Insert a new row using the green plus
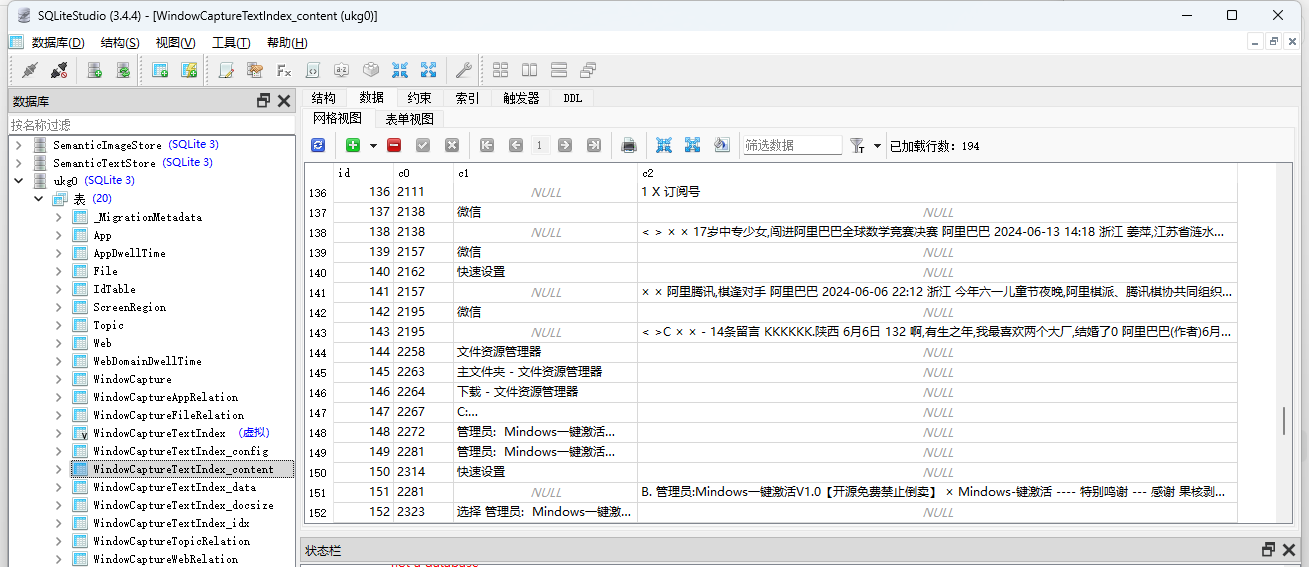1309x567 pixels. pos(353,145)
